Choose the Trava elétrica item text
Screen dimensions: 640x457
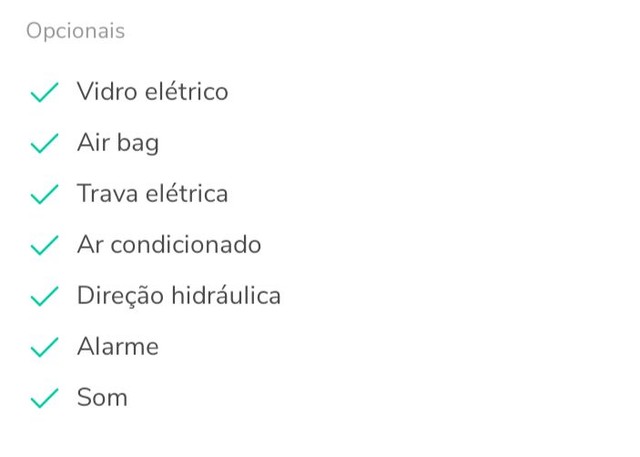(x=152, y=194)
